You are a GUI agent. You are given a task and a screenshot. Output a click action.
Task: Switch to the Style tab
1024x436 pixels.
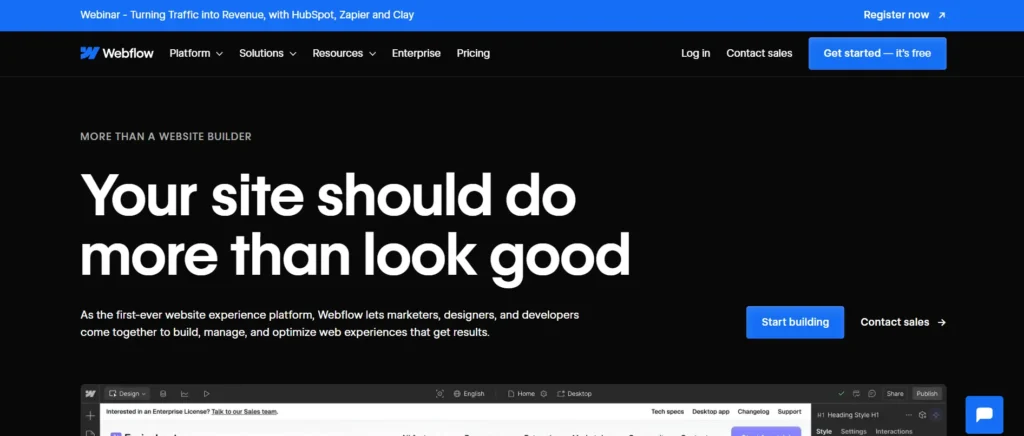pos(824,431)
